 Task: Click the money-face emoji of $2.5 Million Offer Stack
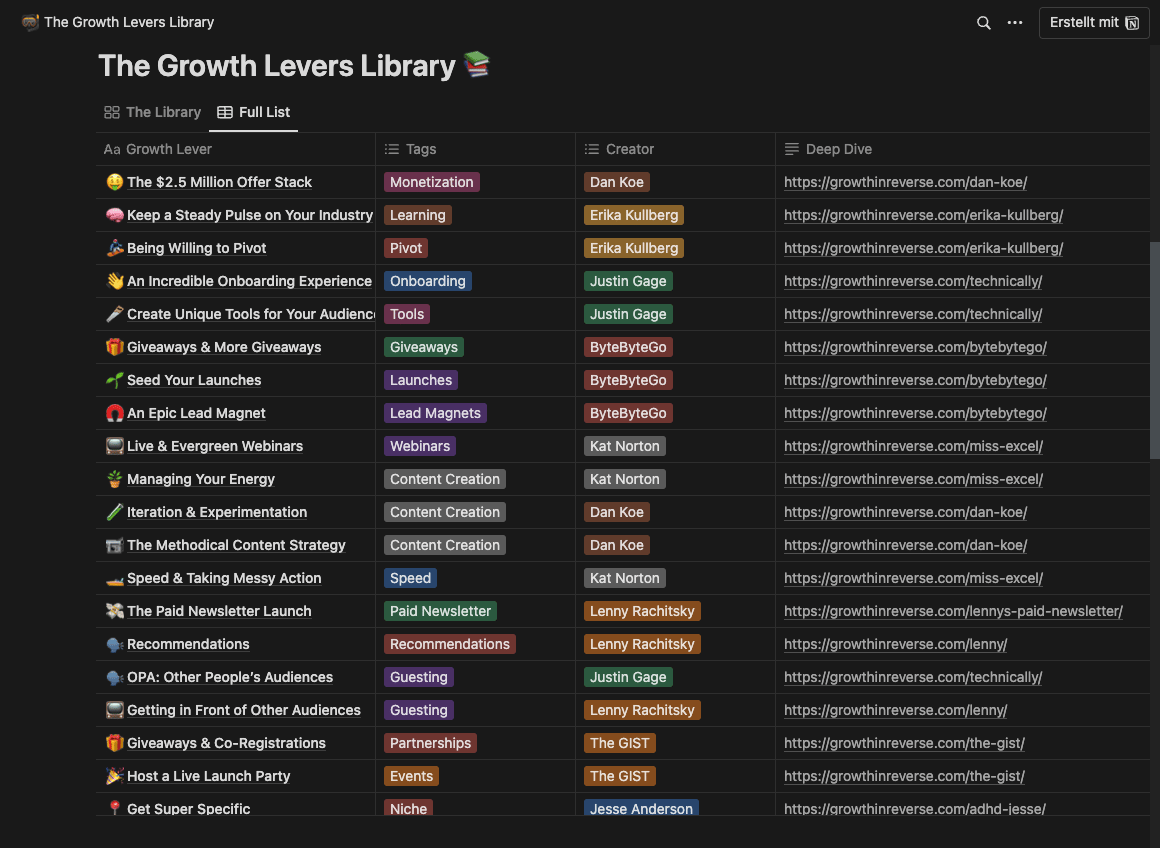(114, 182)
